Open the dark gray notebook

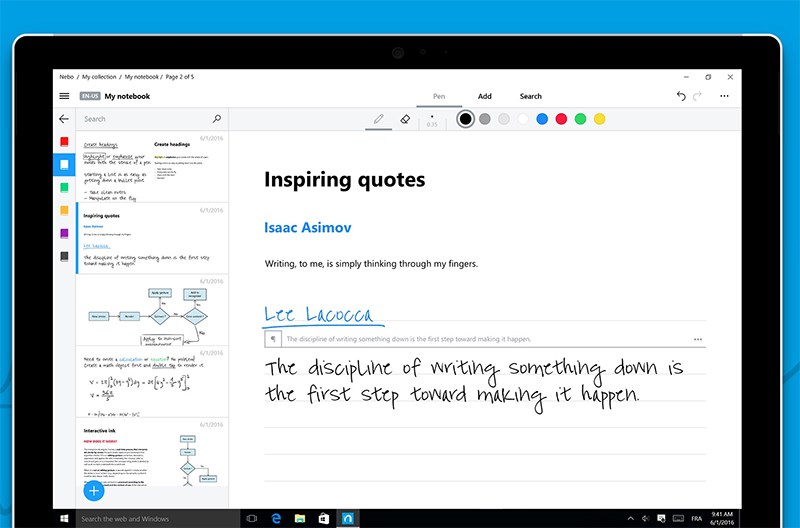(x=64, y=256)
